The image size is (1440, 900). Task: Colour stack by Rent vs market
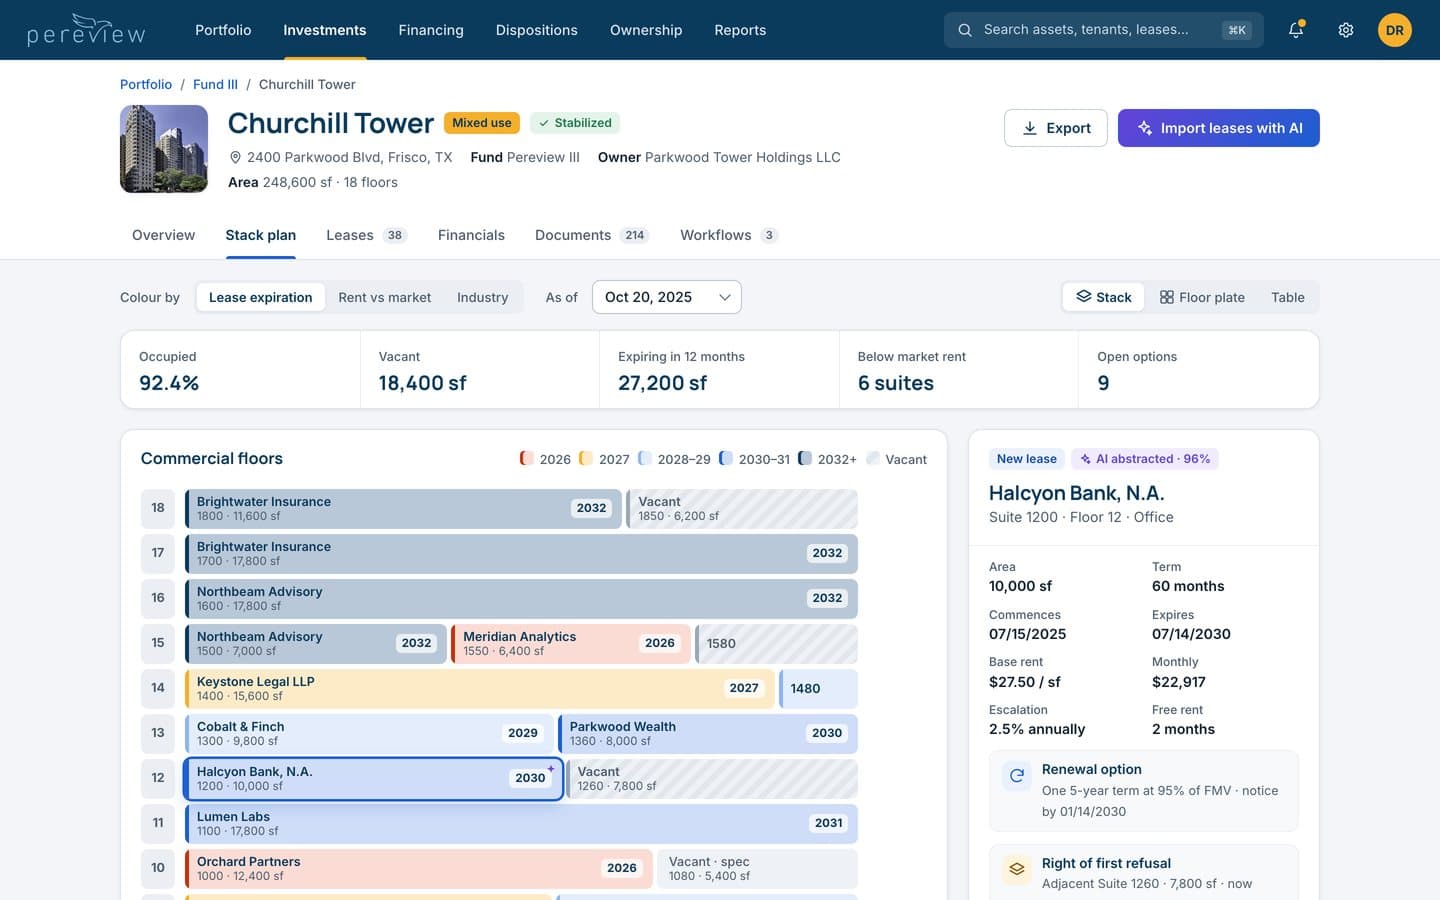point(385,297)
